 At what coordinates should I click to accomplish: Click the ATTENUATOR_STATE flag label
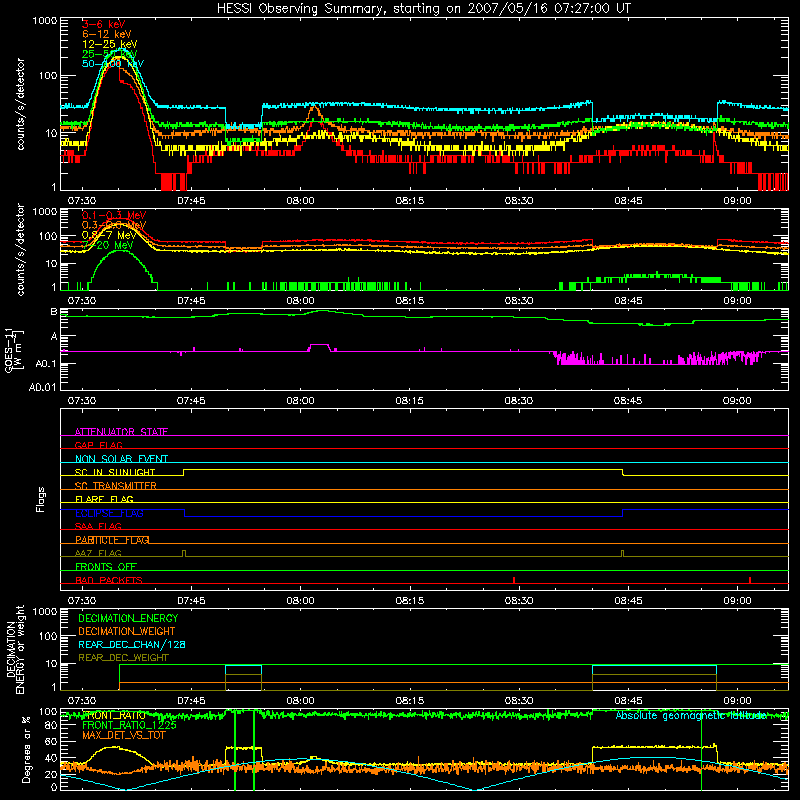click(x=121, y=432)
